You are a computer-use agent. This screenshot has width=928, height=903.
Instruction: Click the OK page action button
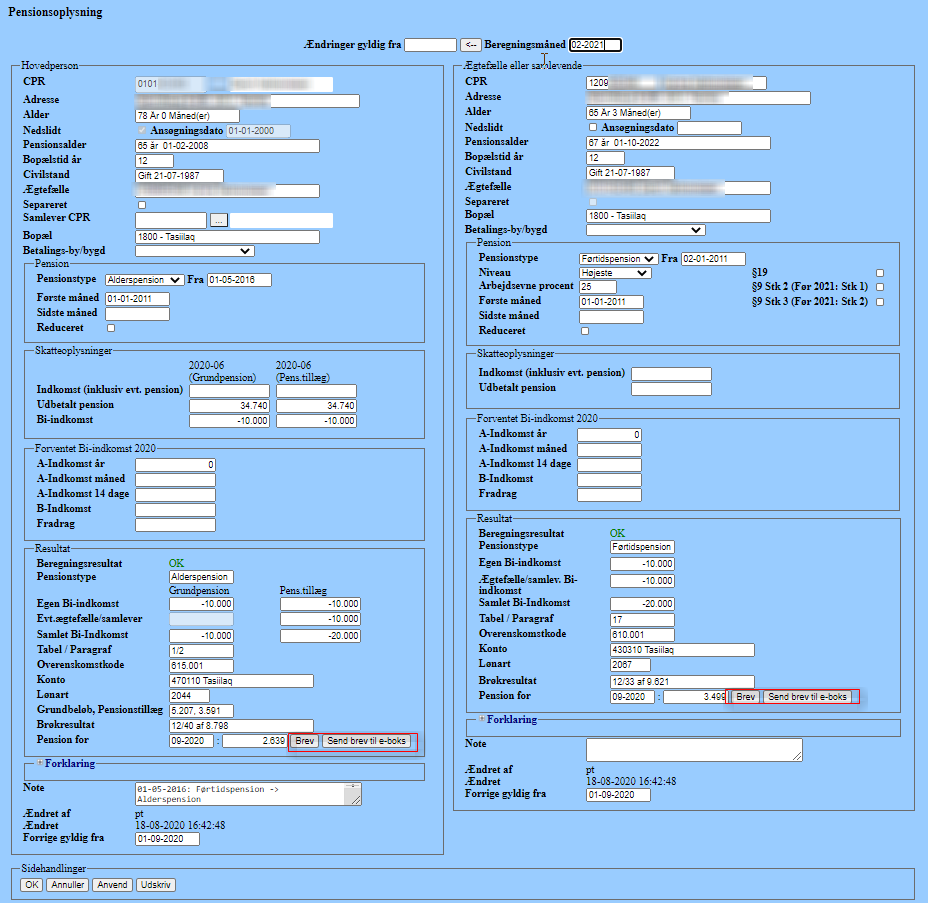(31, 885)
